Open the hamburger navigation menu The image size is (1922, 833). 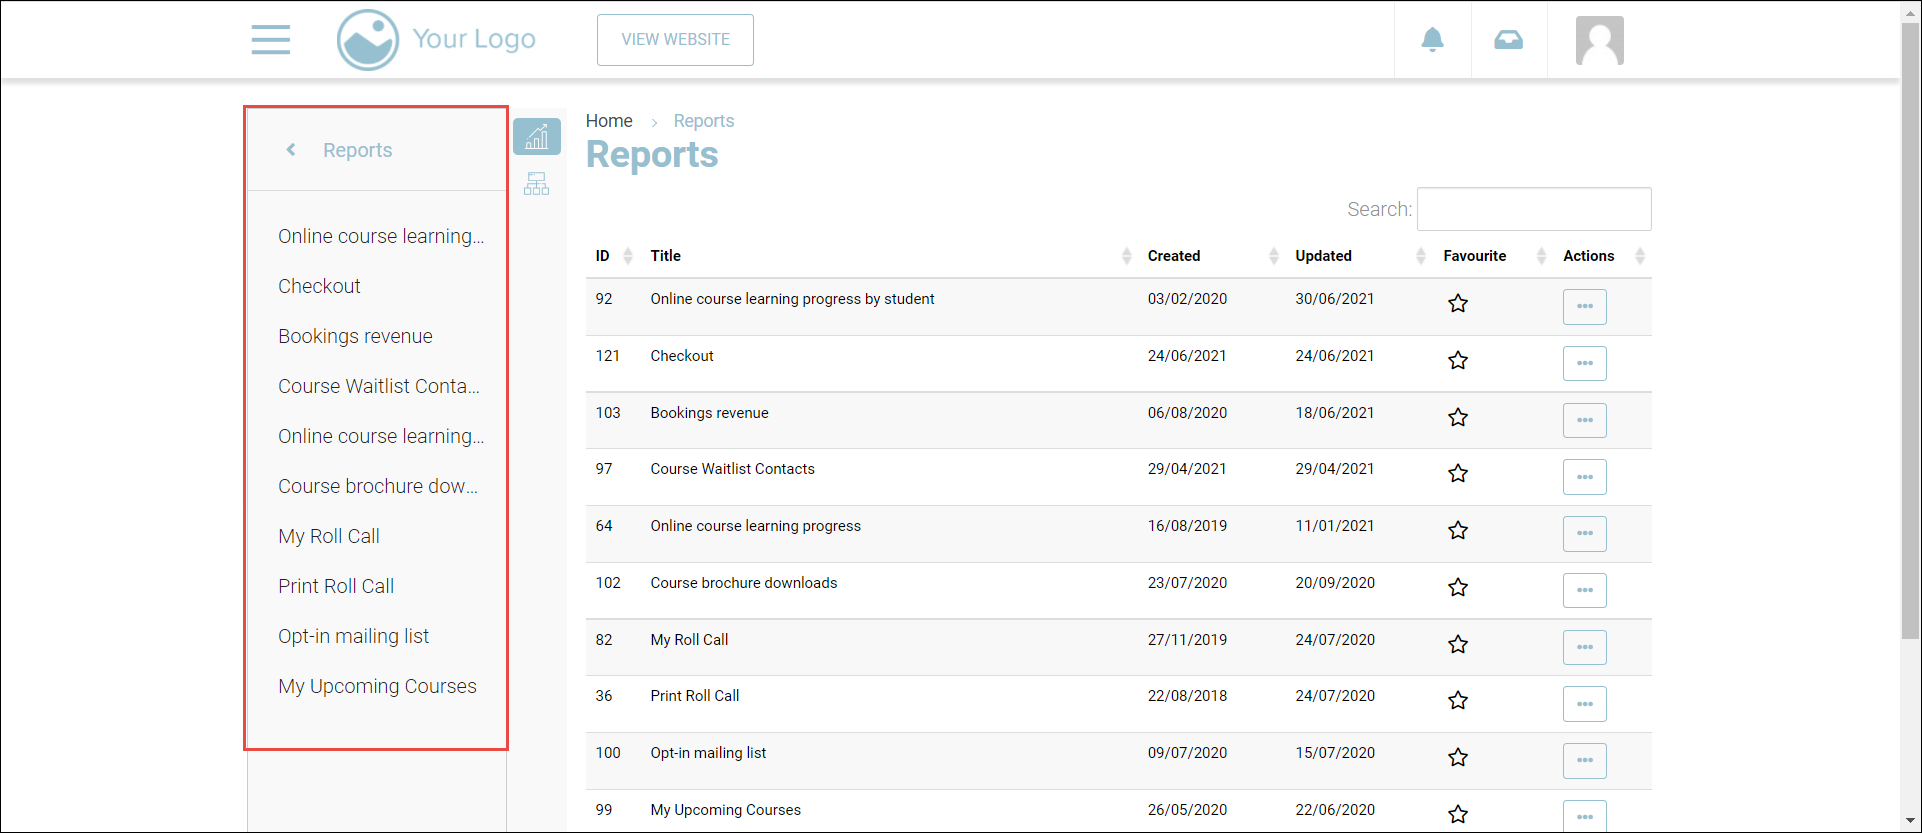[x=270, y=40]
